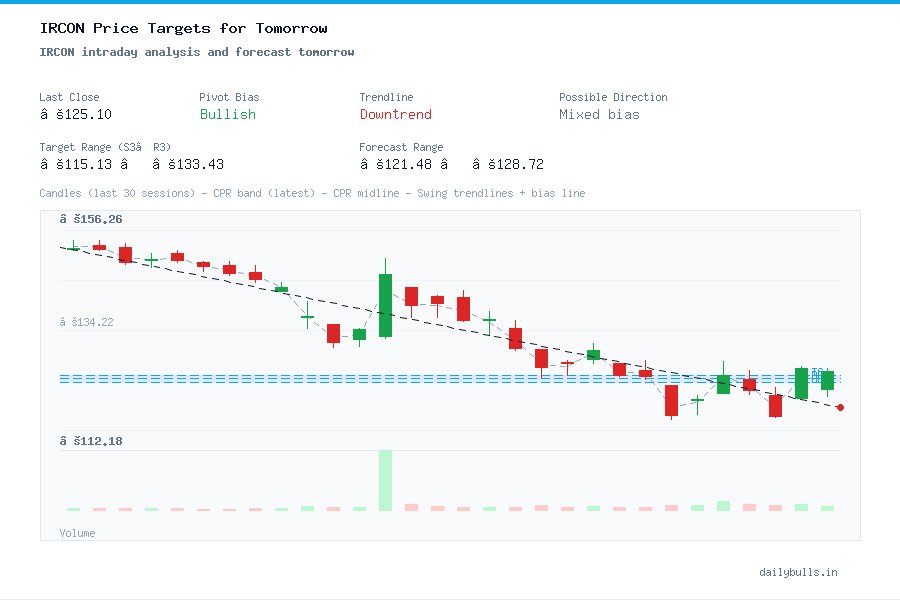Click the Last Close price value

77,114
